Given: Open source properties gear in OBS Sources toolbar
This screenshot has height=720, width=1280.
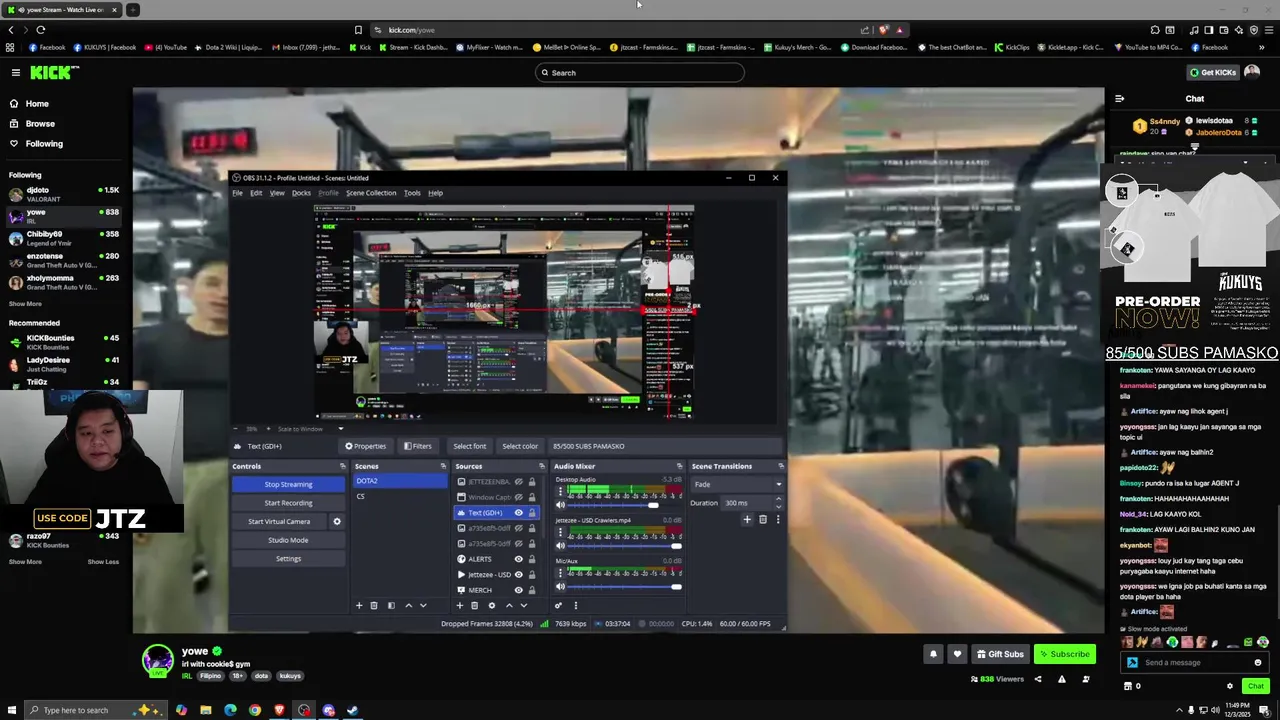Looking at the screenshot, I should tap(491, 605).
